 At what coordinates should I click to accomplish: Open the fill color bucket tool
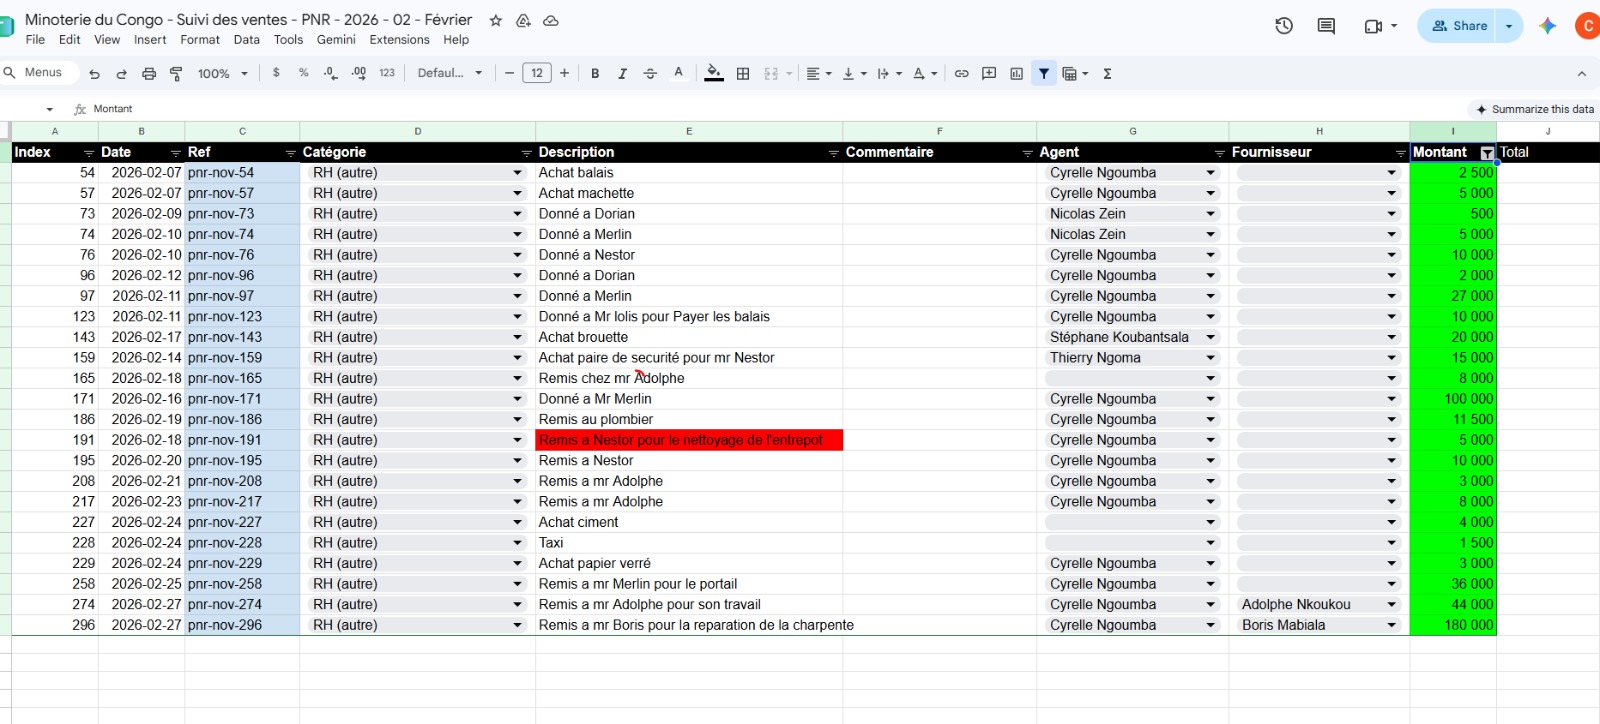point(714,73)
